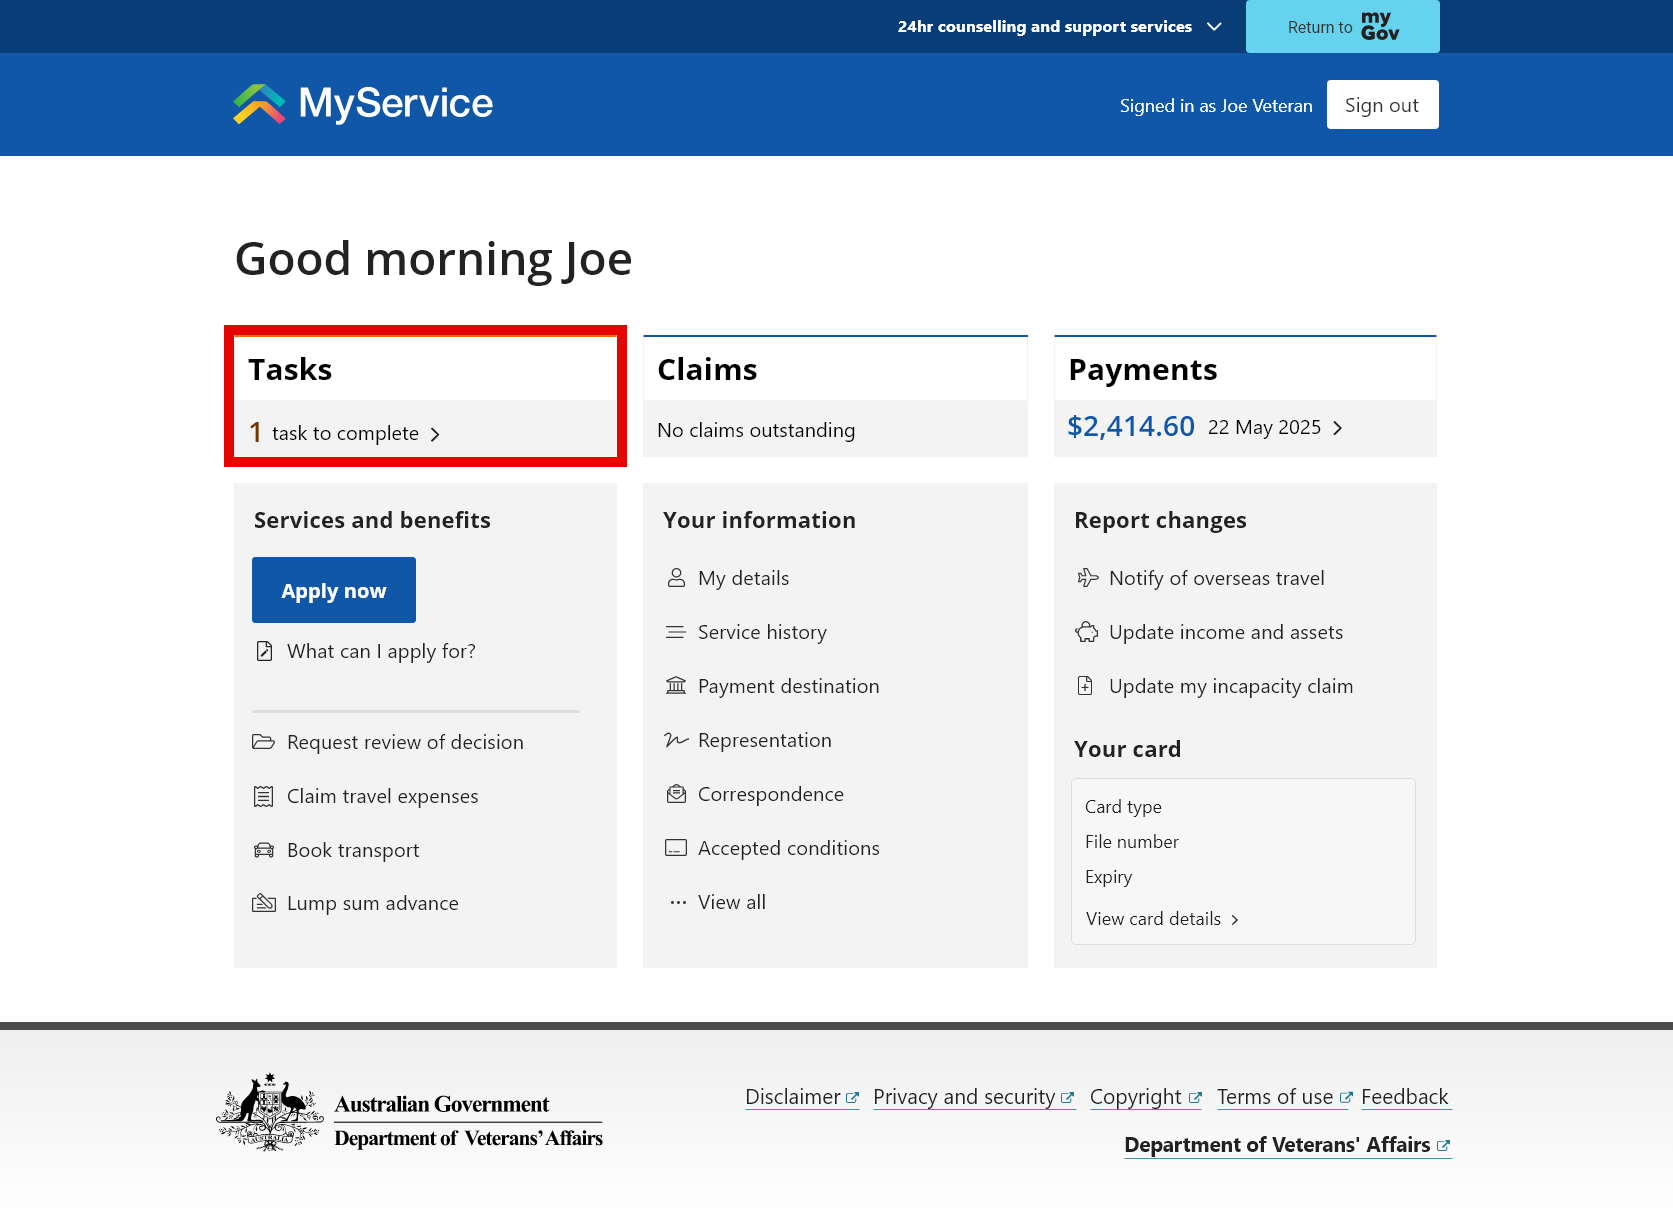1673x1221 pixels.
Task: Open the Privacy and security link
Action: (x=964, y=1096)
